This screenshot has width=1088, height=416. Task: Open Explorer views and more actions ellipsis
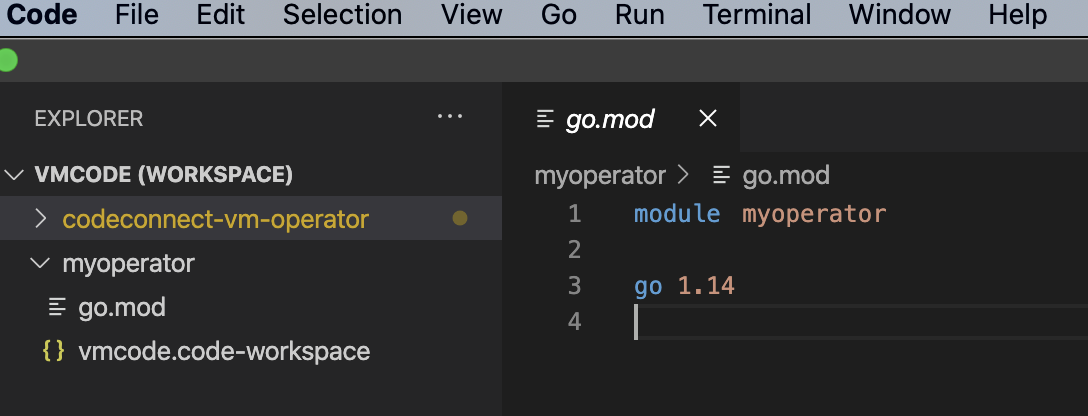(450, 117)
